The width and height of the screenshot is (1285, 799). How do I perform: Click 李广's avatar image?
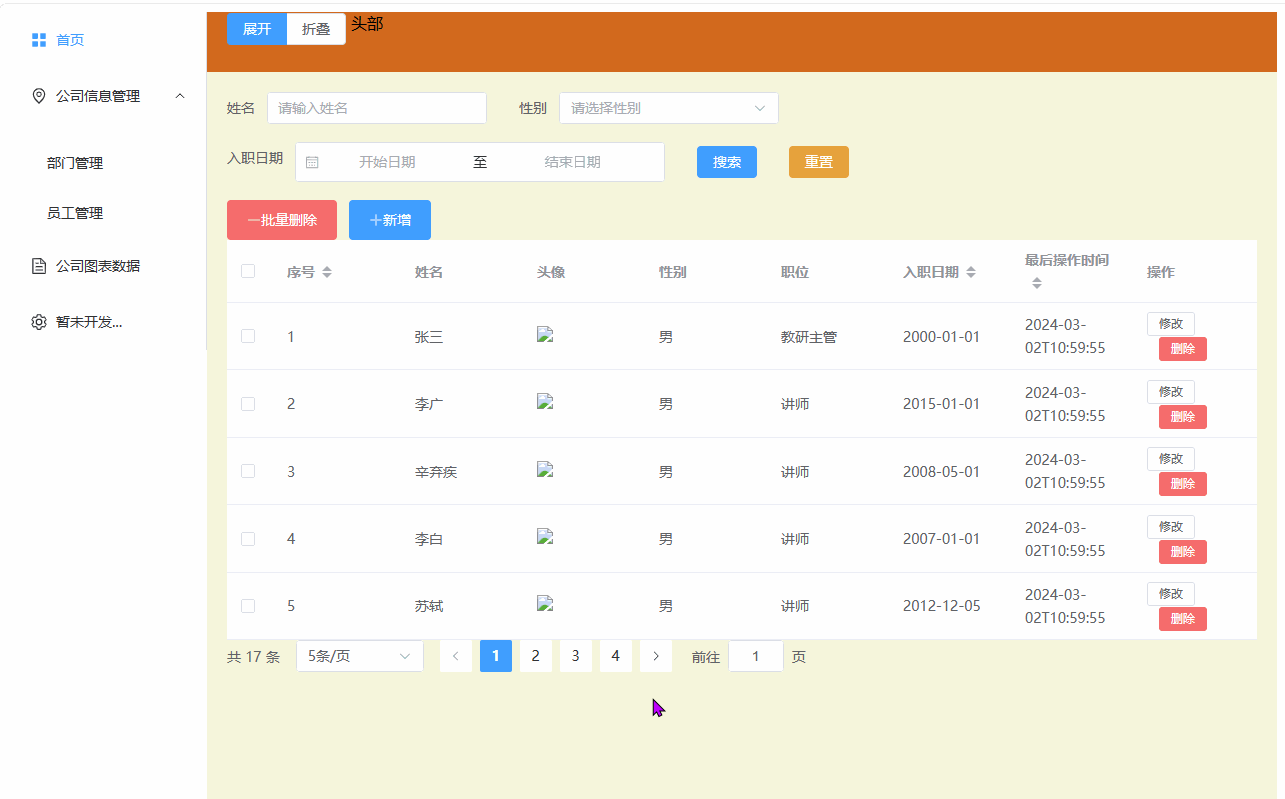[545, 402]
